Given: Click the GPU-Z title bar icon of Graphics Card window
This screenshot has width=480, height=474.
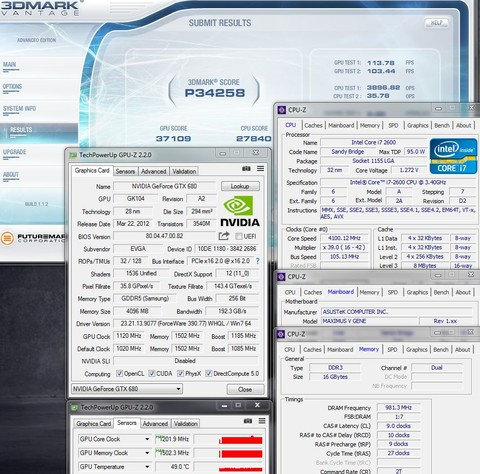Looking at the screenshot, I should [73, 155].
